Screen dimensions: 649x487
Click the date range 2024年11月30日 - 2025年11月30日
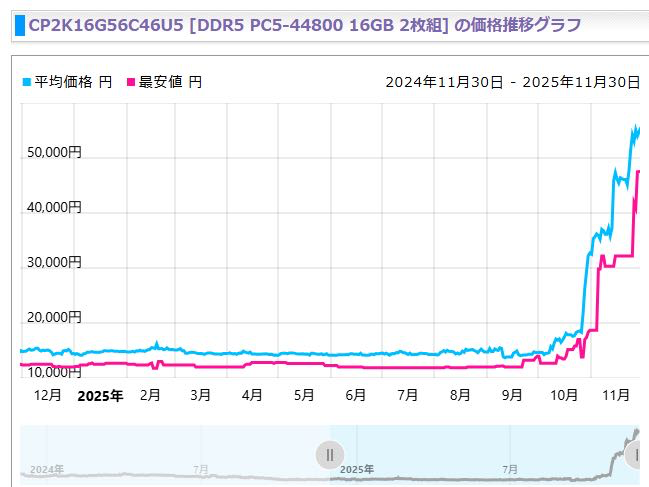[x=512, y=82]
